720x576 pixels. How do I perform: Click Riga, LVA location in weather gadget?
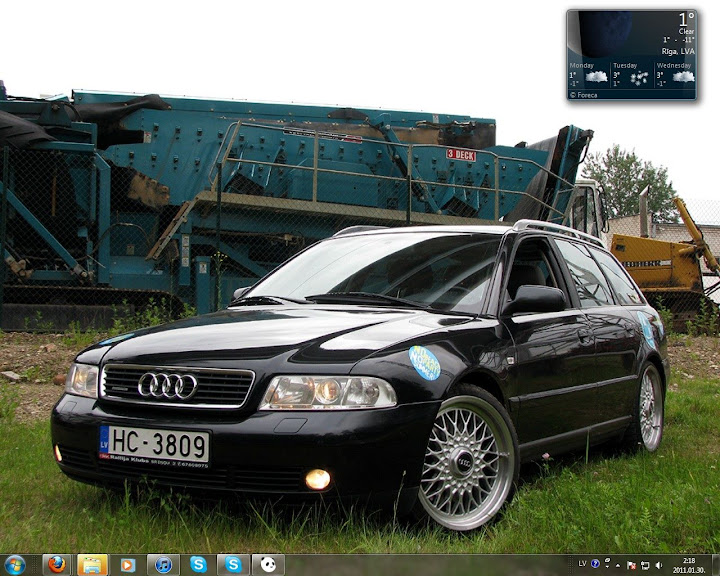click(678, 51)
